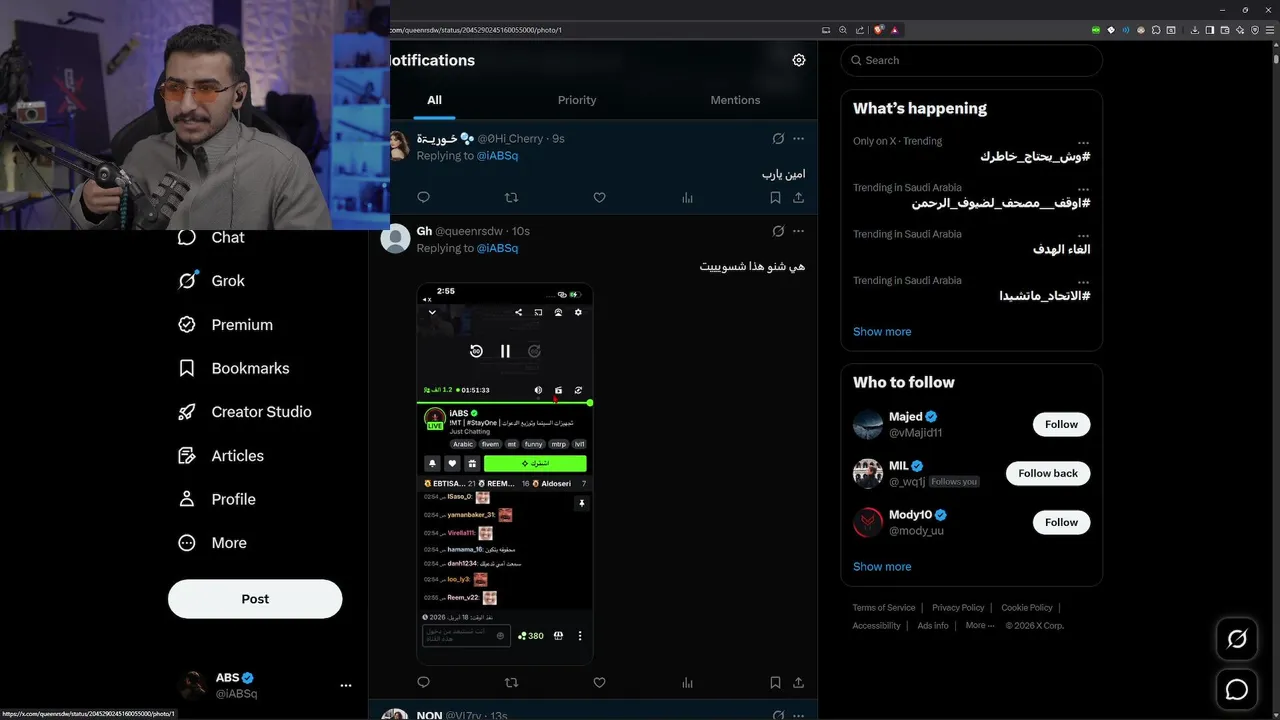
Task: Open more options on @queenrsdw's tweet
Action: [798, 231]
